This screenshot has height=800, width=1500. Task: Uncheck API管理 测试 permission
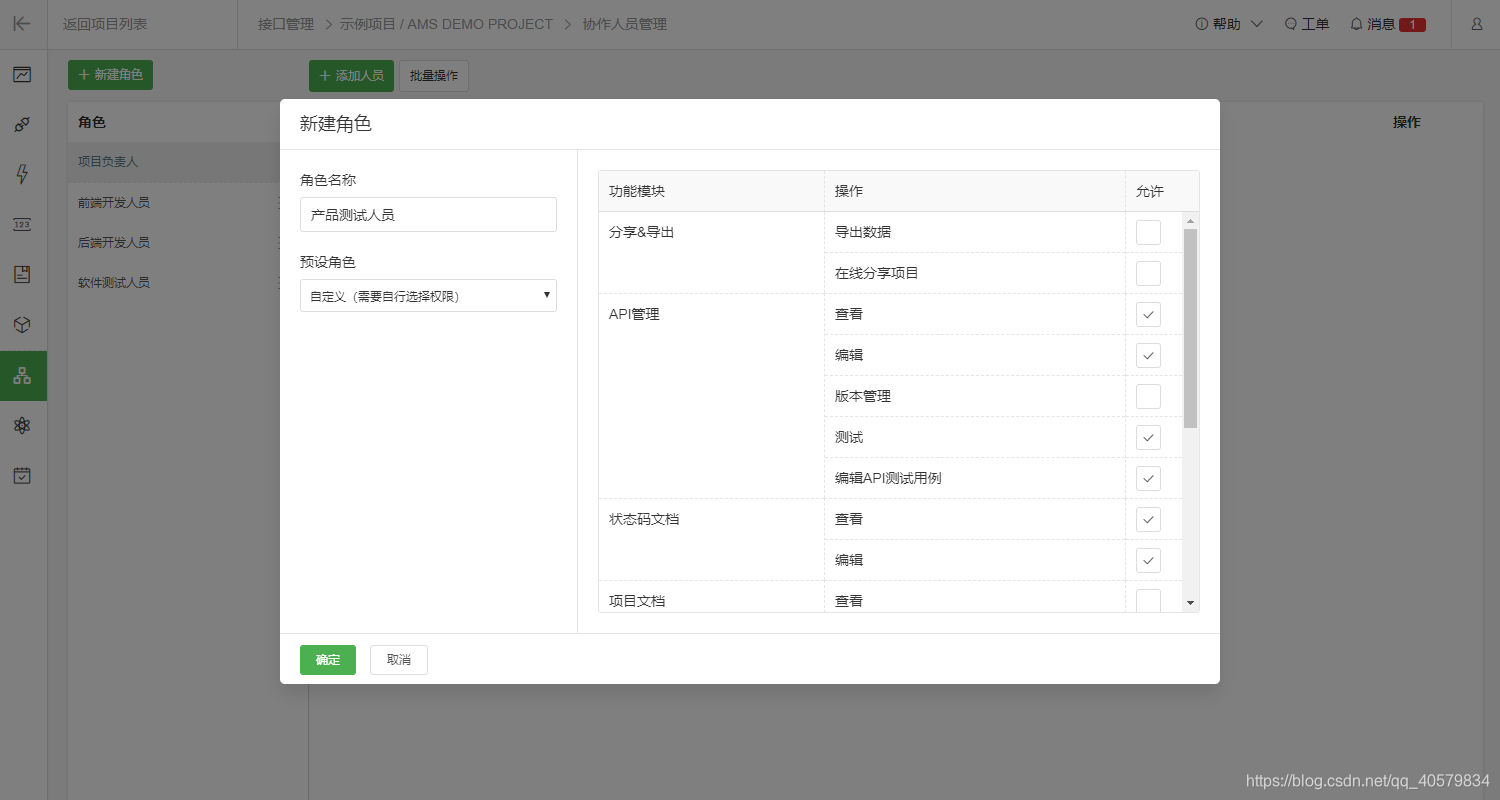point(1148,437)
